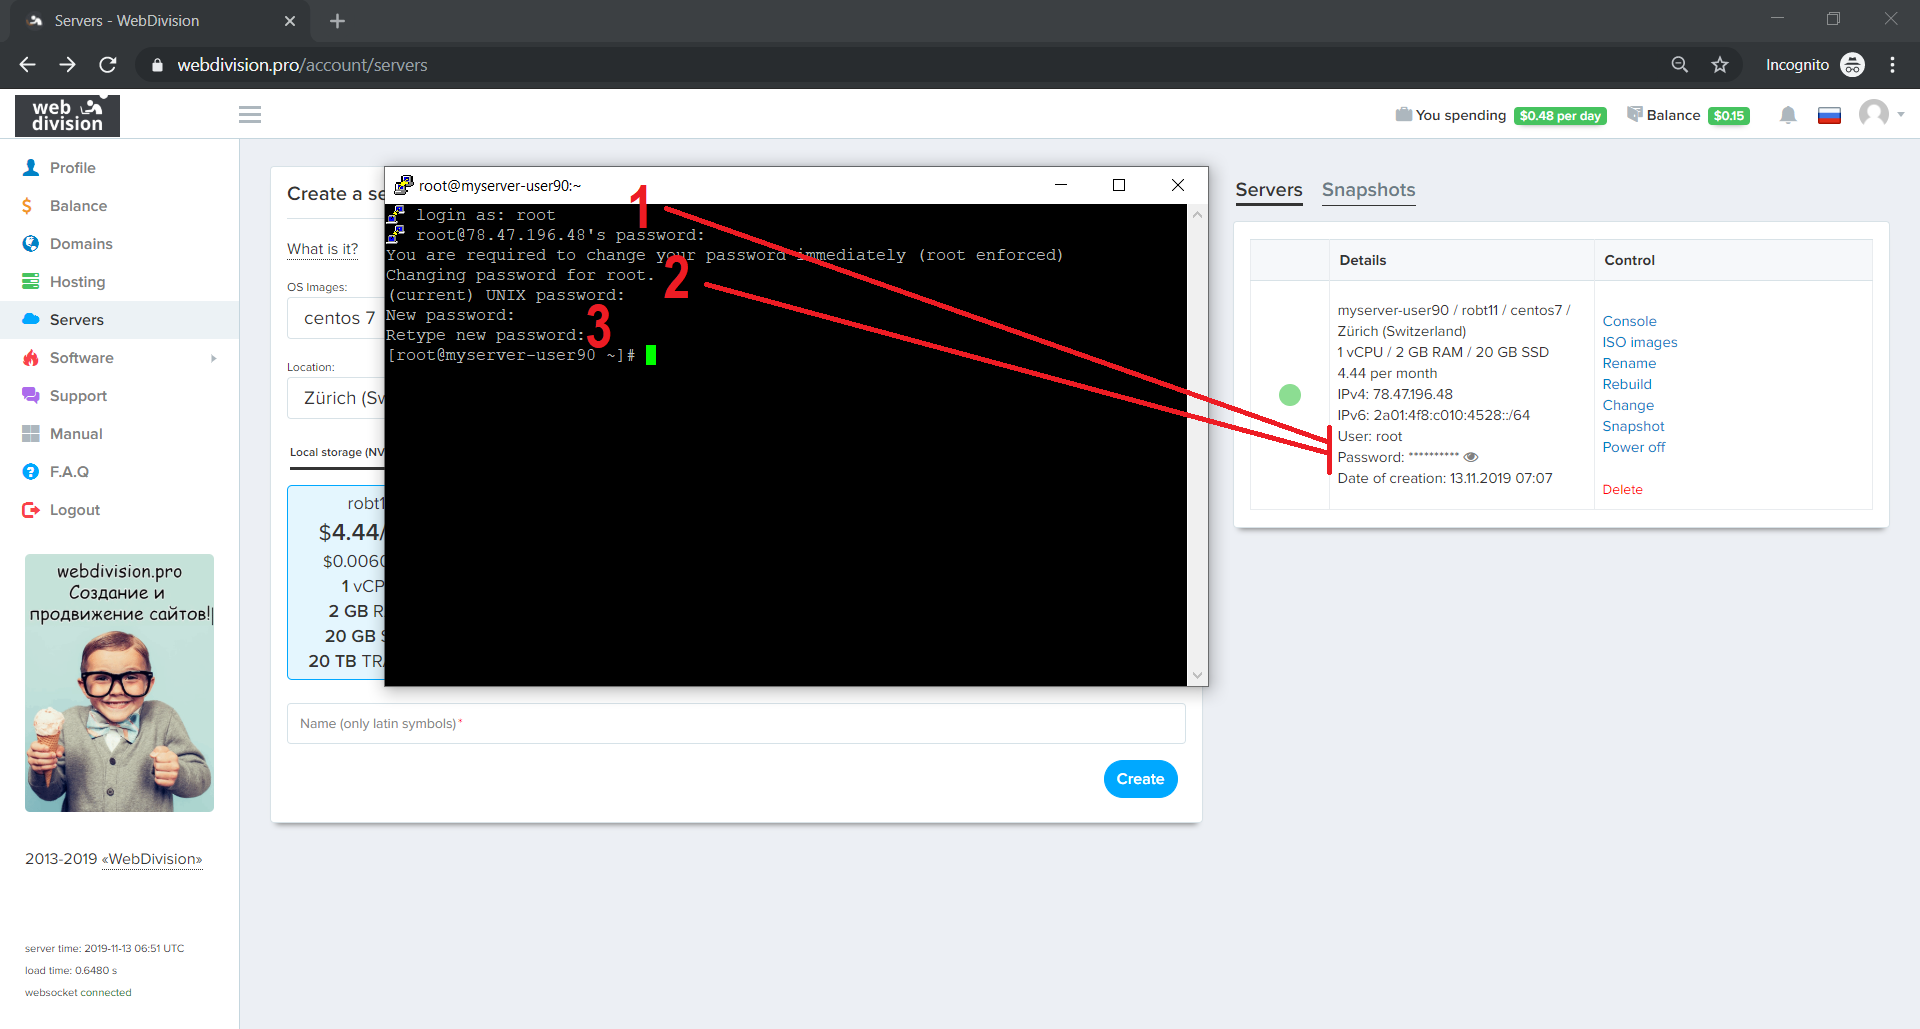Click the blue Create button
Screen dimensions: 1920x1029
point(1140,779)
